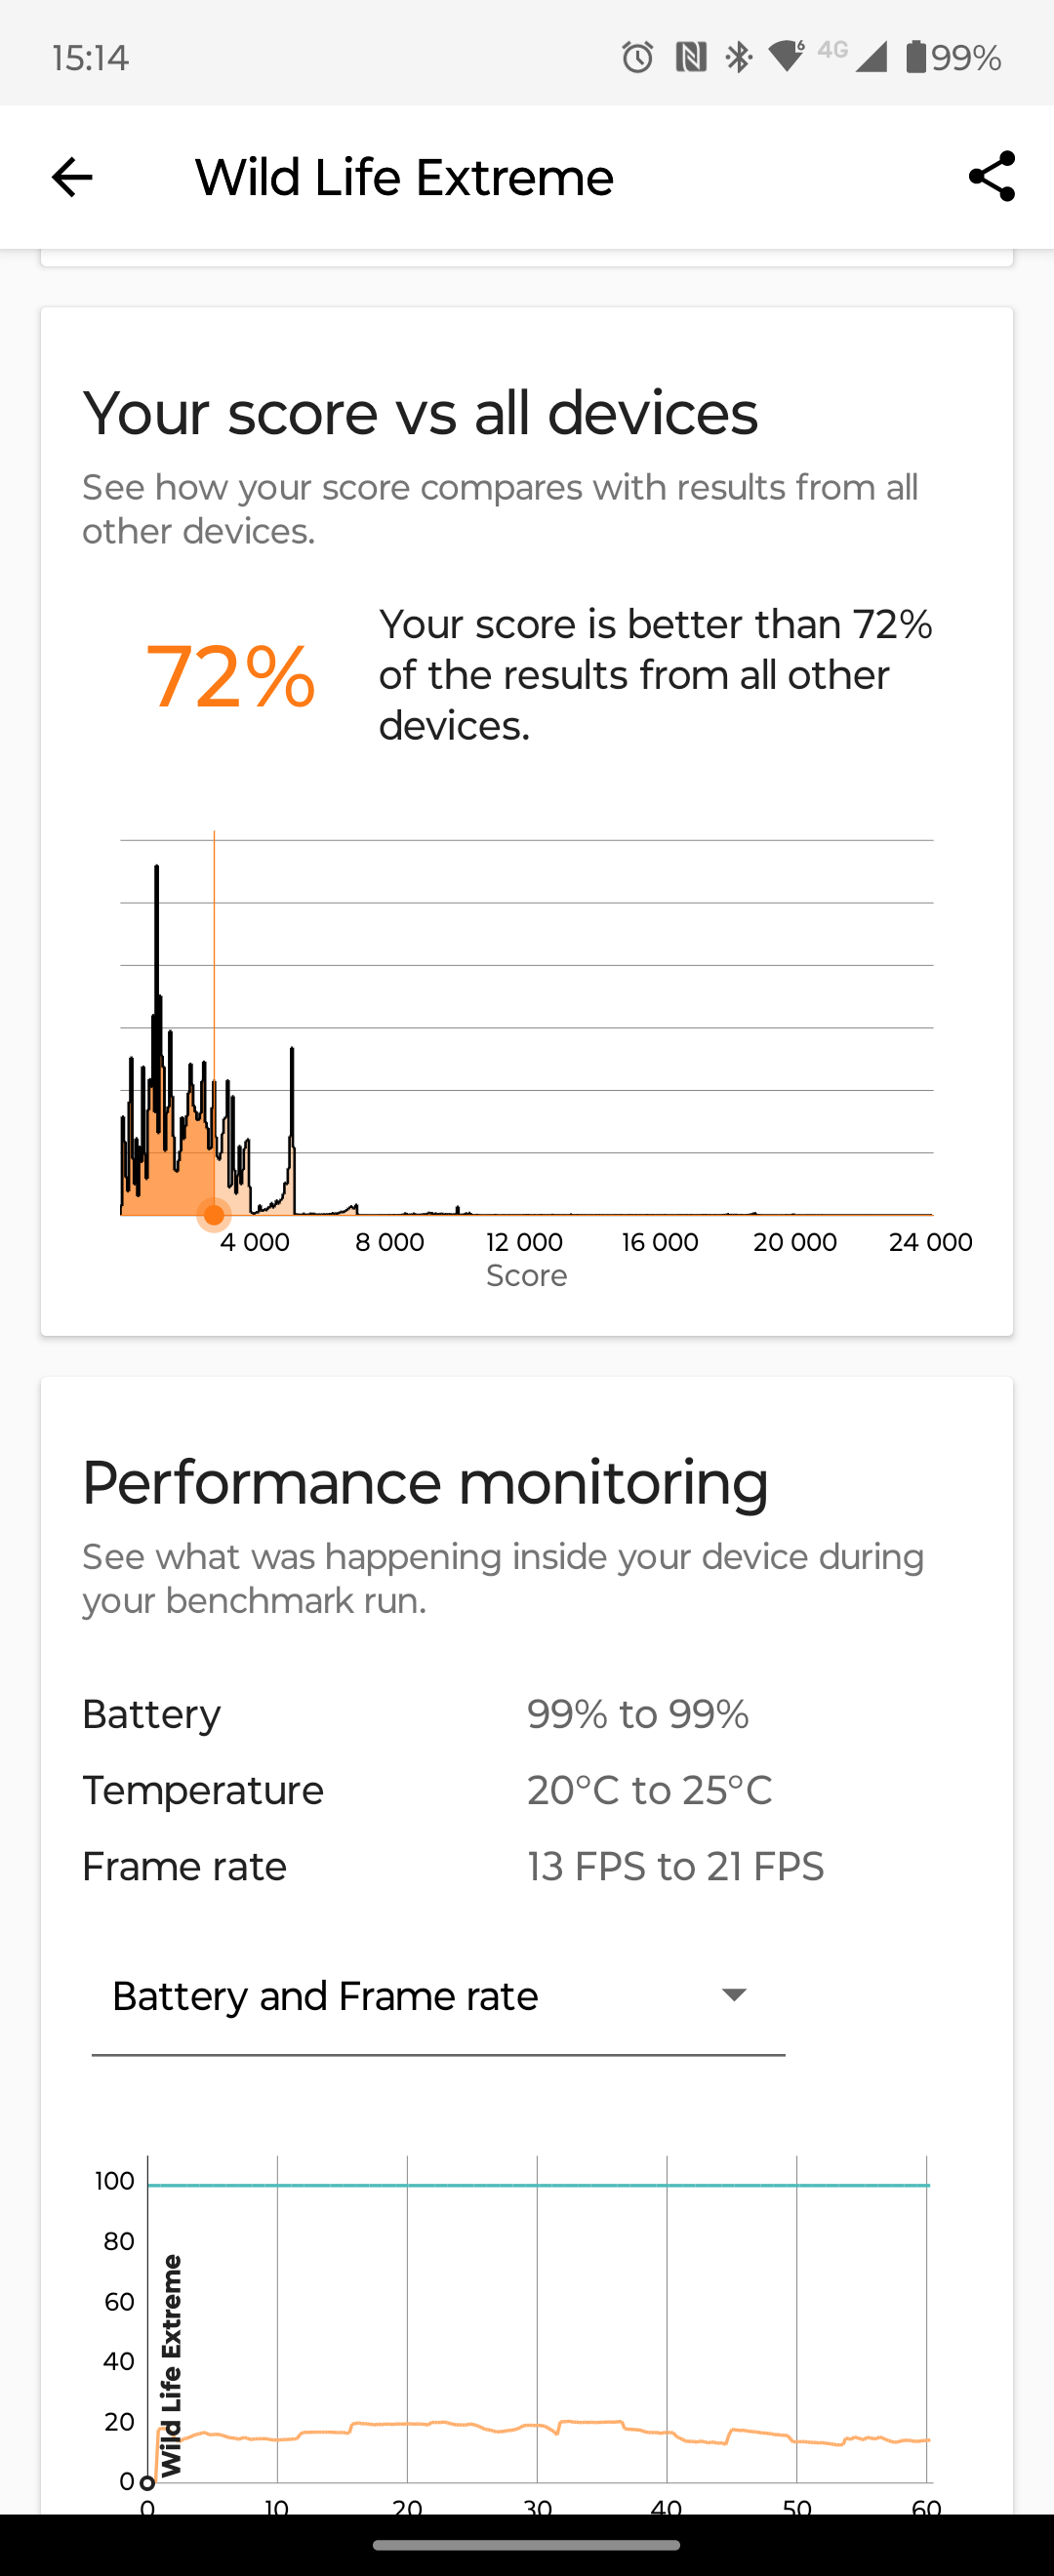Tap the Temperature row value
This screenshot has width=1054, height=2576.
pyautogui.click(x=649, y=1790)
